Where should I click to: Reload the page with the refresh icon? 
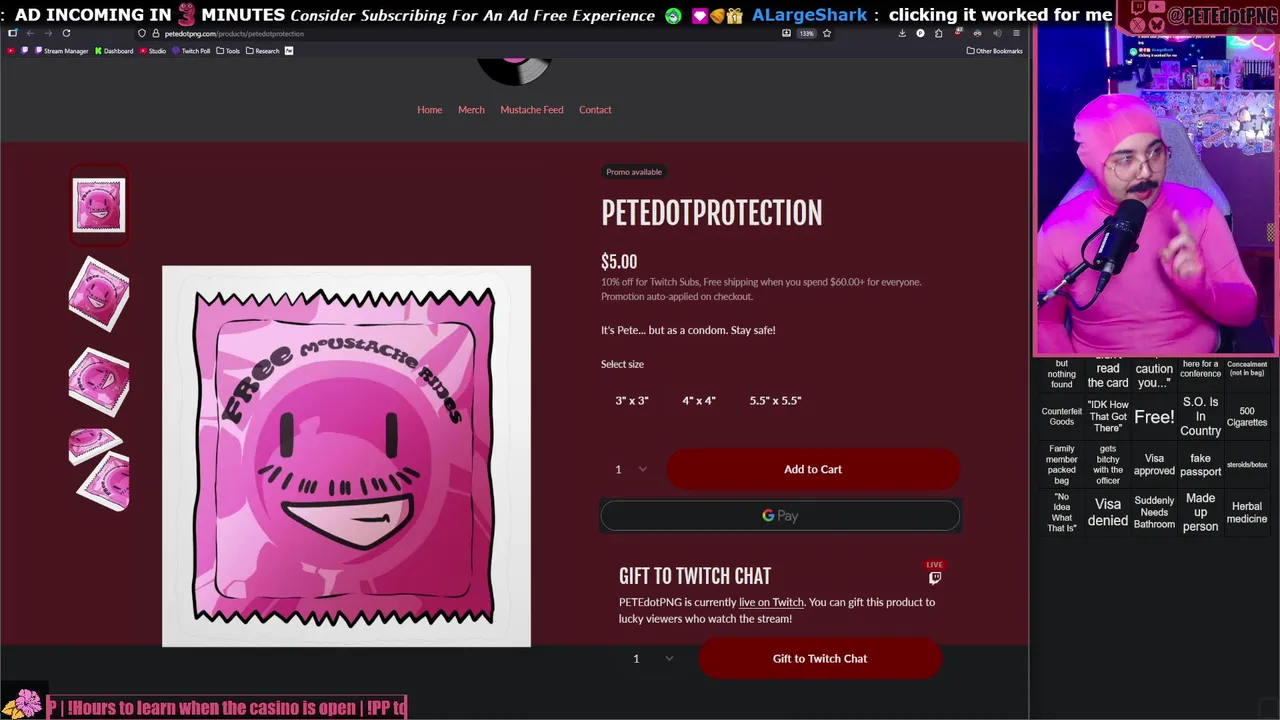coord(66,33)
